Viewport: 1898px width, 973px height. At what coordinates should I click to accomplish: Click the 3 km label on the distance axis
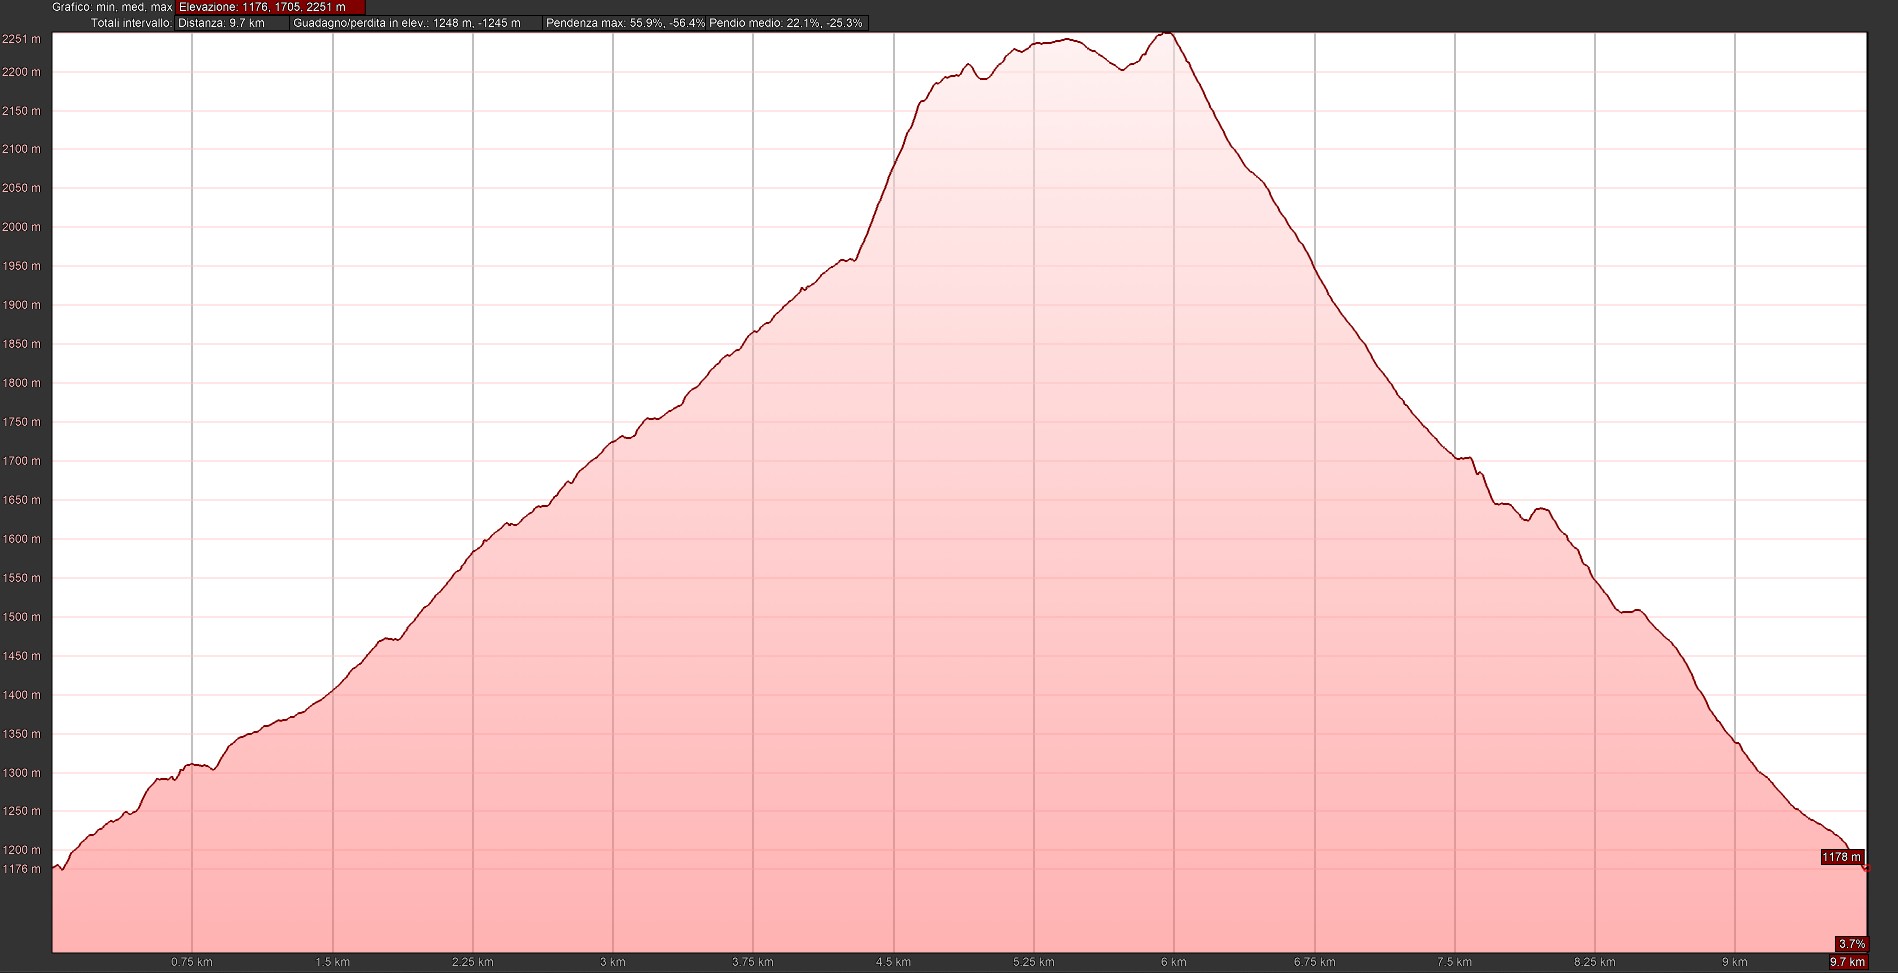612,962
